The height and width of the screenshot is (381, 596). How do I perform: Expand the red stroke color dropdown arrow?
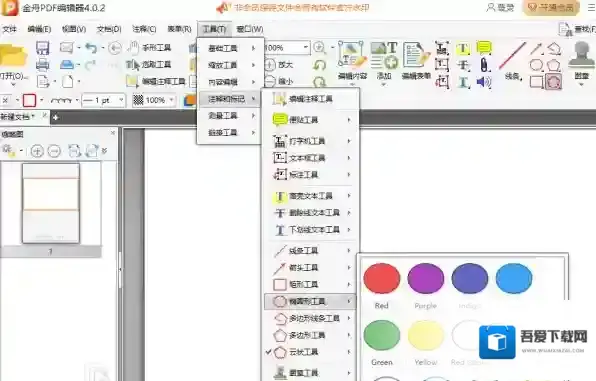[x=41, y=100]
